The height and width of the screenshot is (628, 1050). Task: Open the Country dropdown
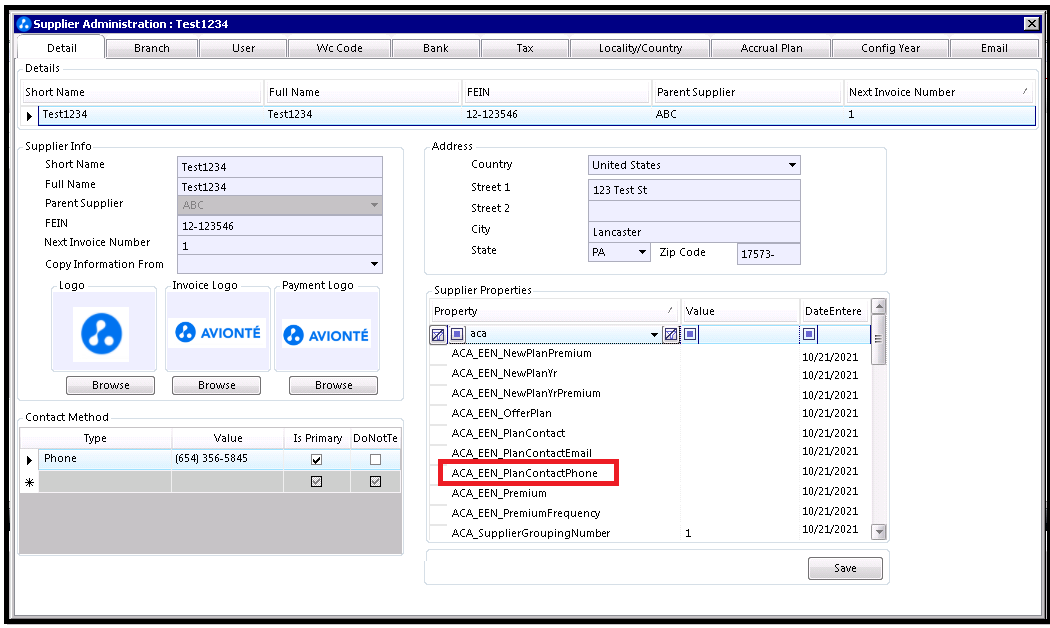(x=792, y=165)
